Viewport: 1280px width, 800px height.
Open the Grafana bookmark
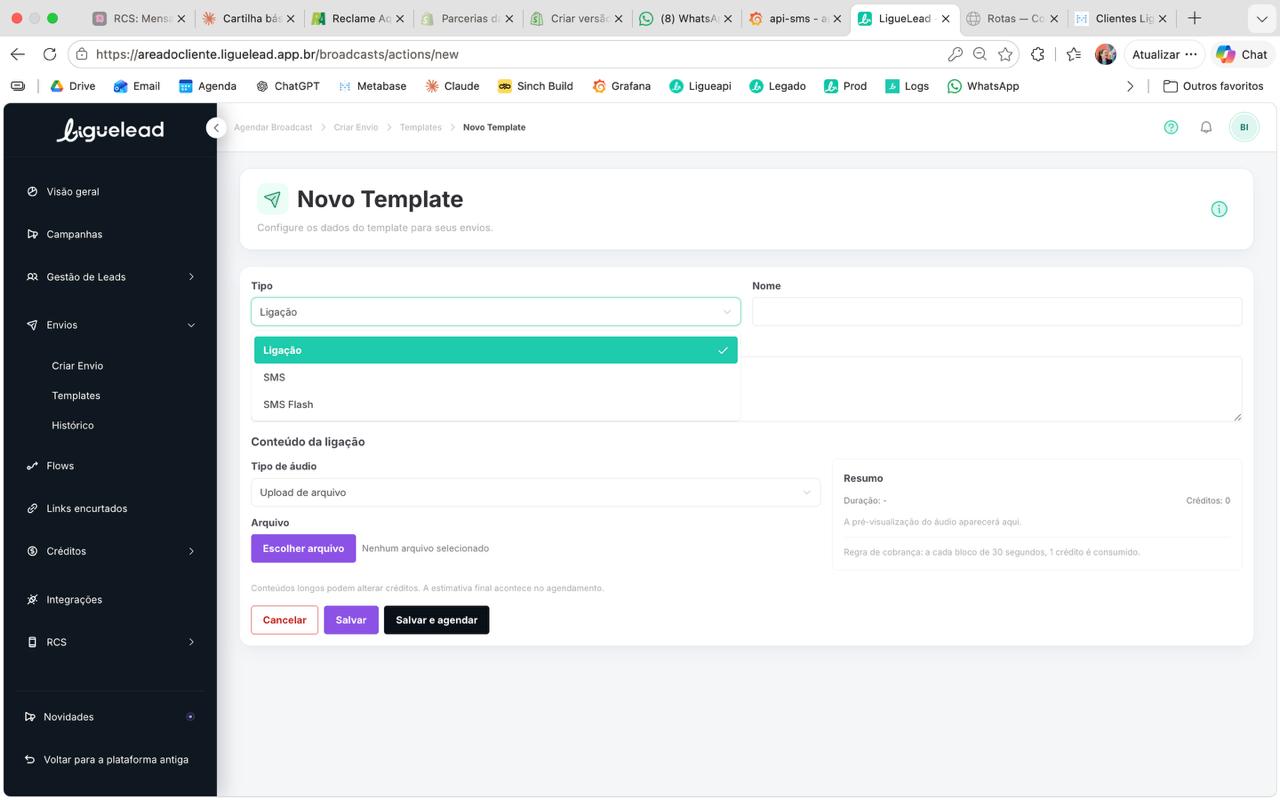coord(621,86)
